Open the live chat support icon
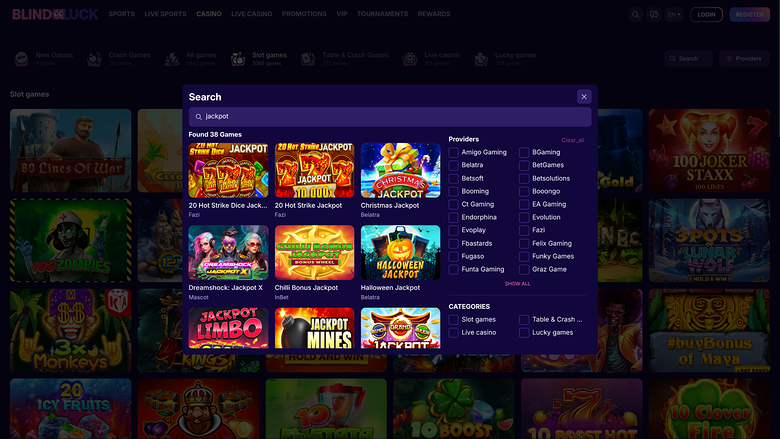The width and height of the screenshot is (780, 439). coord(654,14)
